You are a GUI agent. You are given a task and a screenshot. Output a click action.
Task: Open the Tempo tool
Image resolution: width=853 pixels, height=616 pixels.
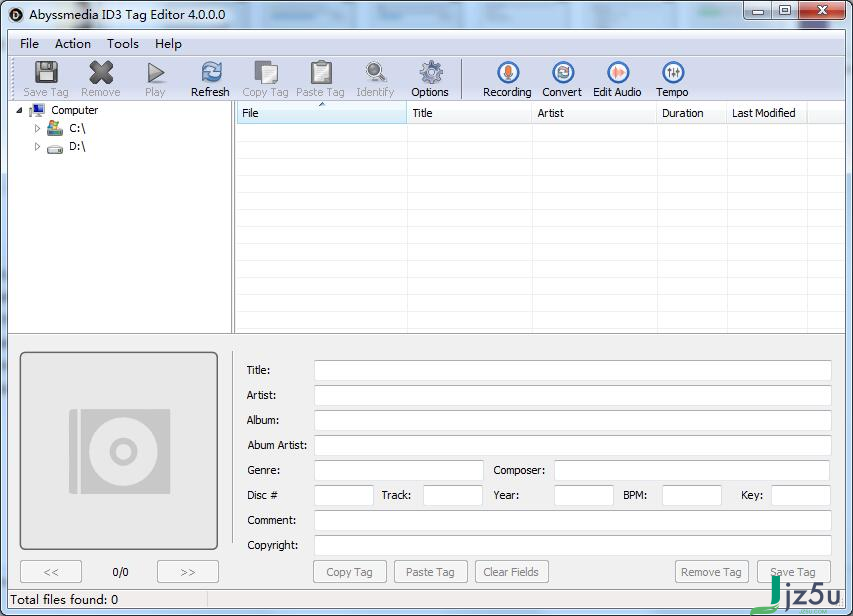(x=672, y=72)
